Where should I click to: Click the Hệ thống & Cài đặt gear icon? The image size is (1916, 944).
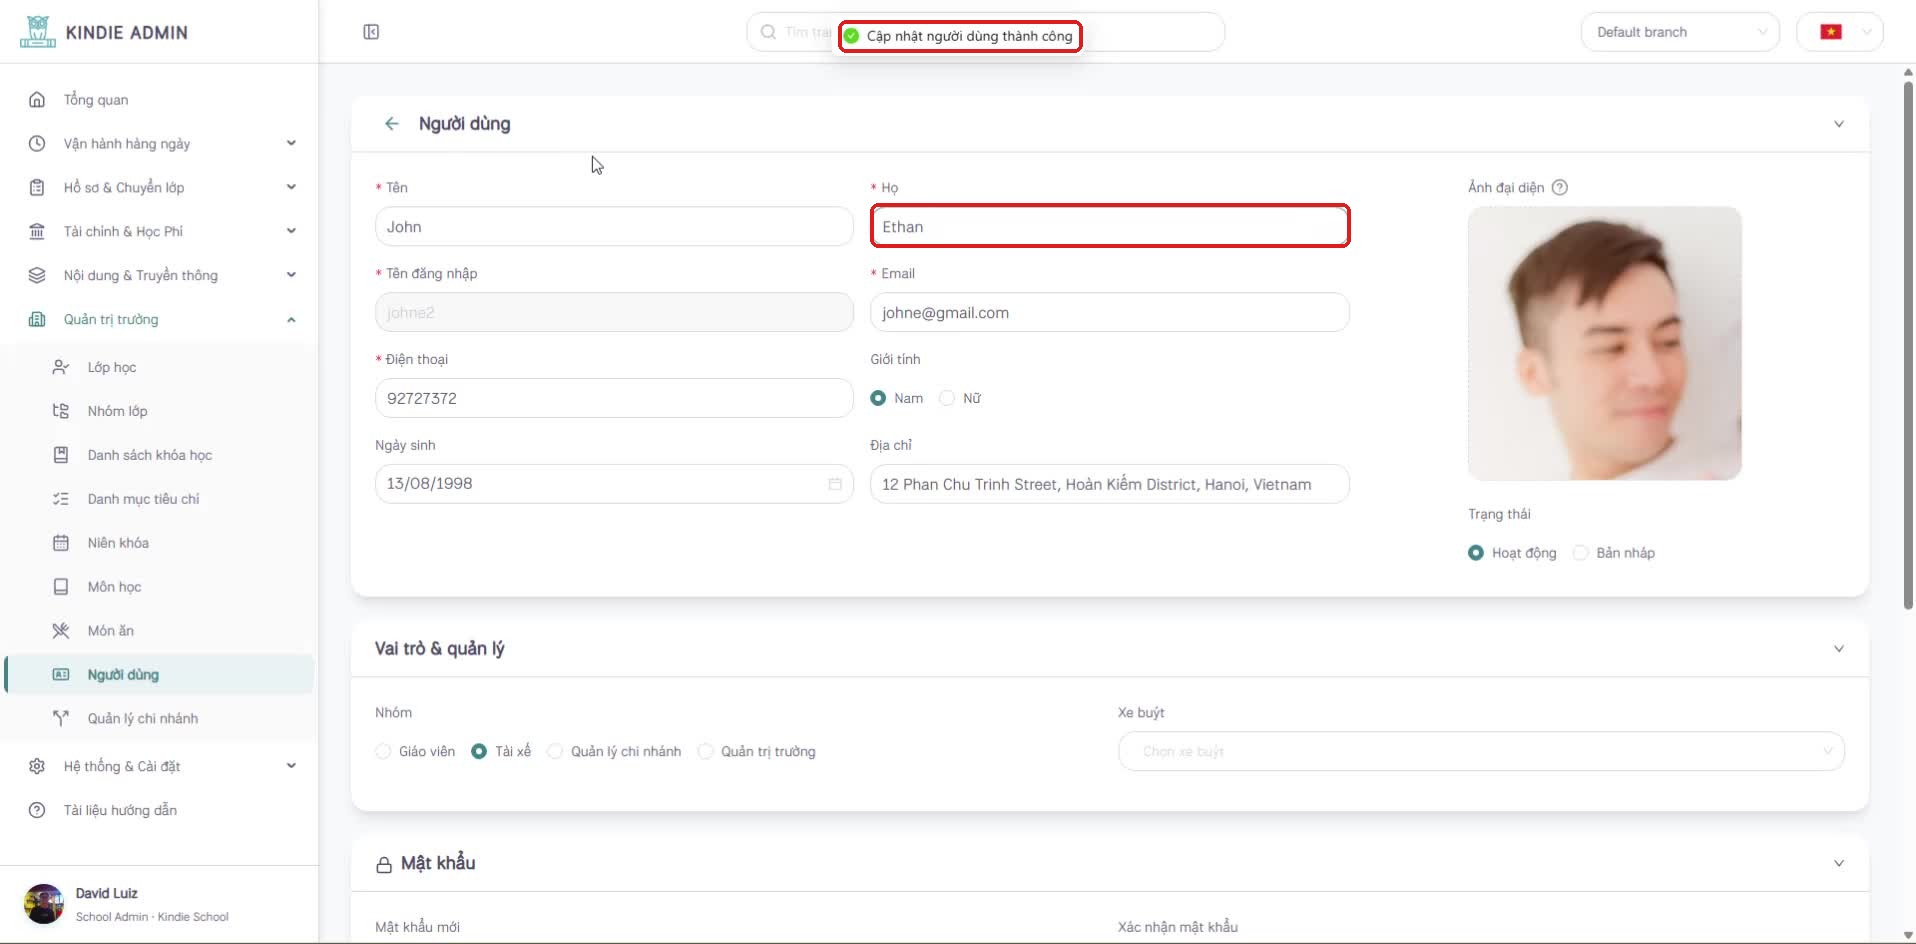pos(37,766)
